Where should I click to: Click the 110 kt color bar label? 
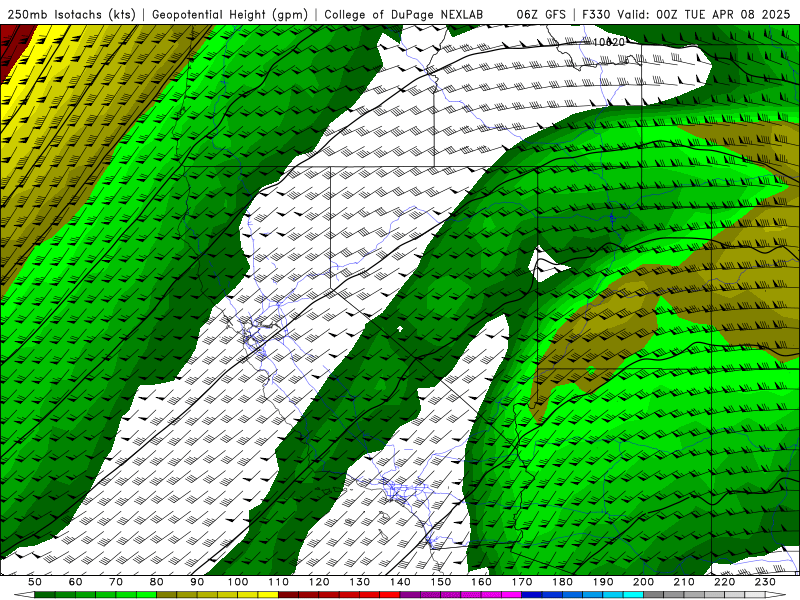278,582
